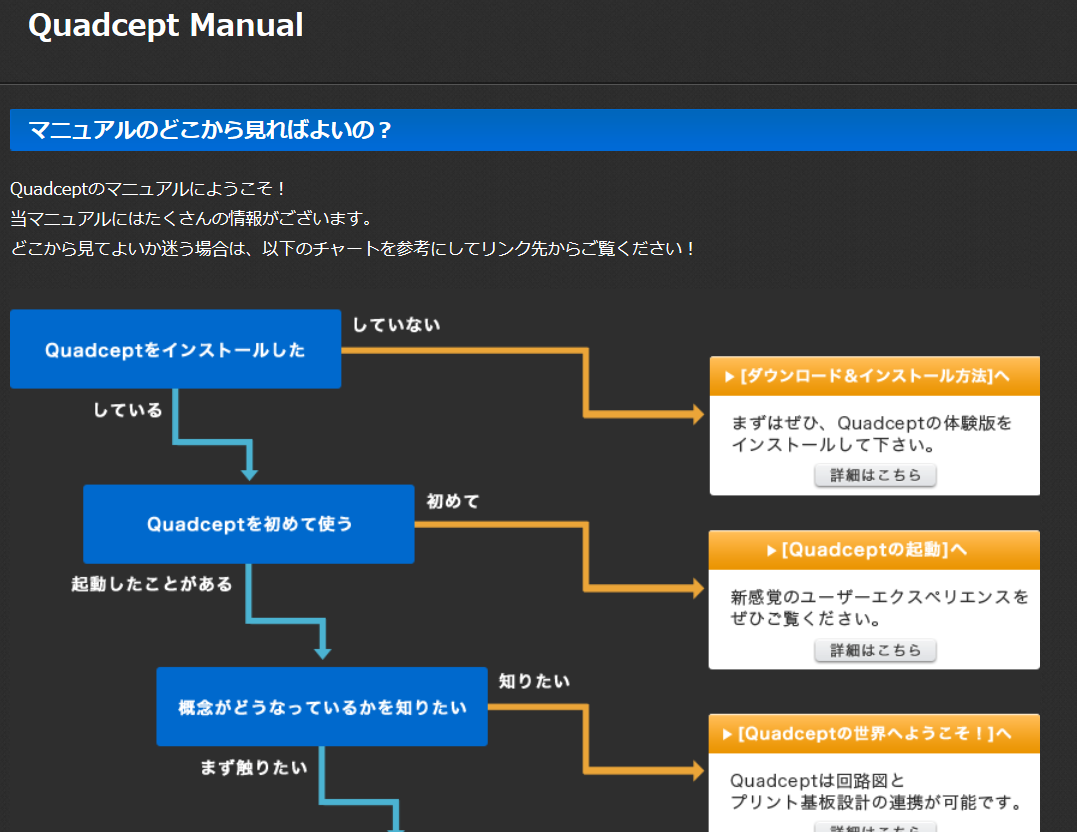1077x832 pixels.
Task: Click the triangle icon before [Quadceptの起動]へ
Action: [771, 550]
